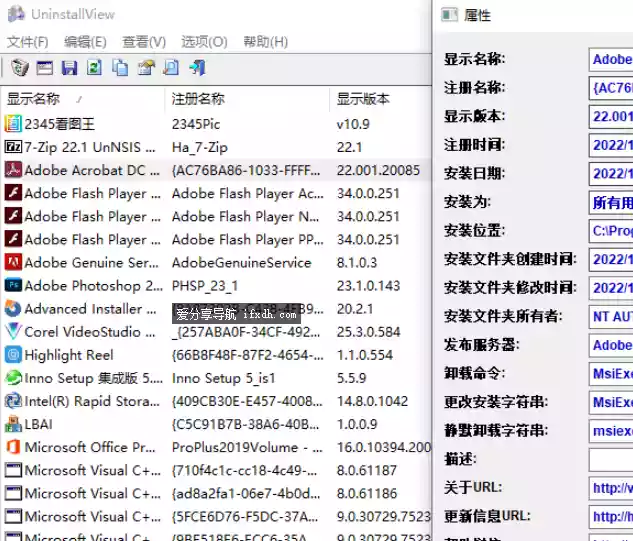
Task: Select the Microsoft Office Pr... entry
Action: 90,447
